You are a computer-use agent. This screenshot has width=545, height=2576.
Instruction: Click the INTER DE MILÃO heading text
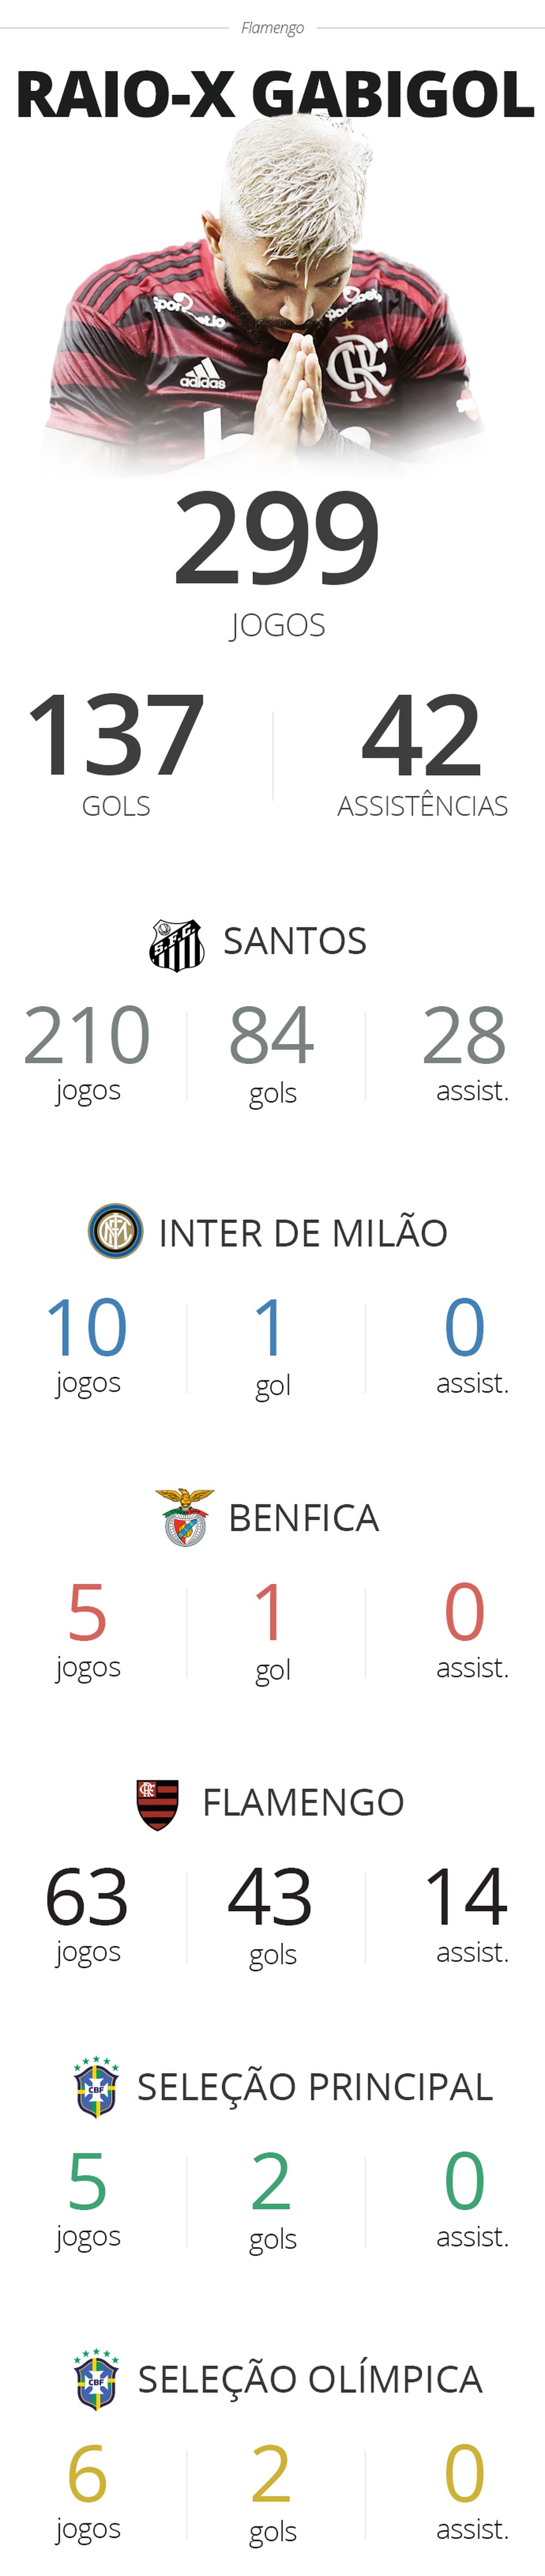(x=303, y=1233)
